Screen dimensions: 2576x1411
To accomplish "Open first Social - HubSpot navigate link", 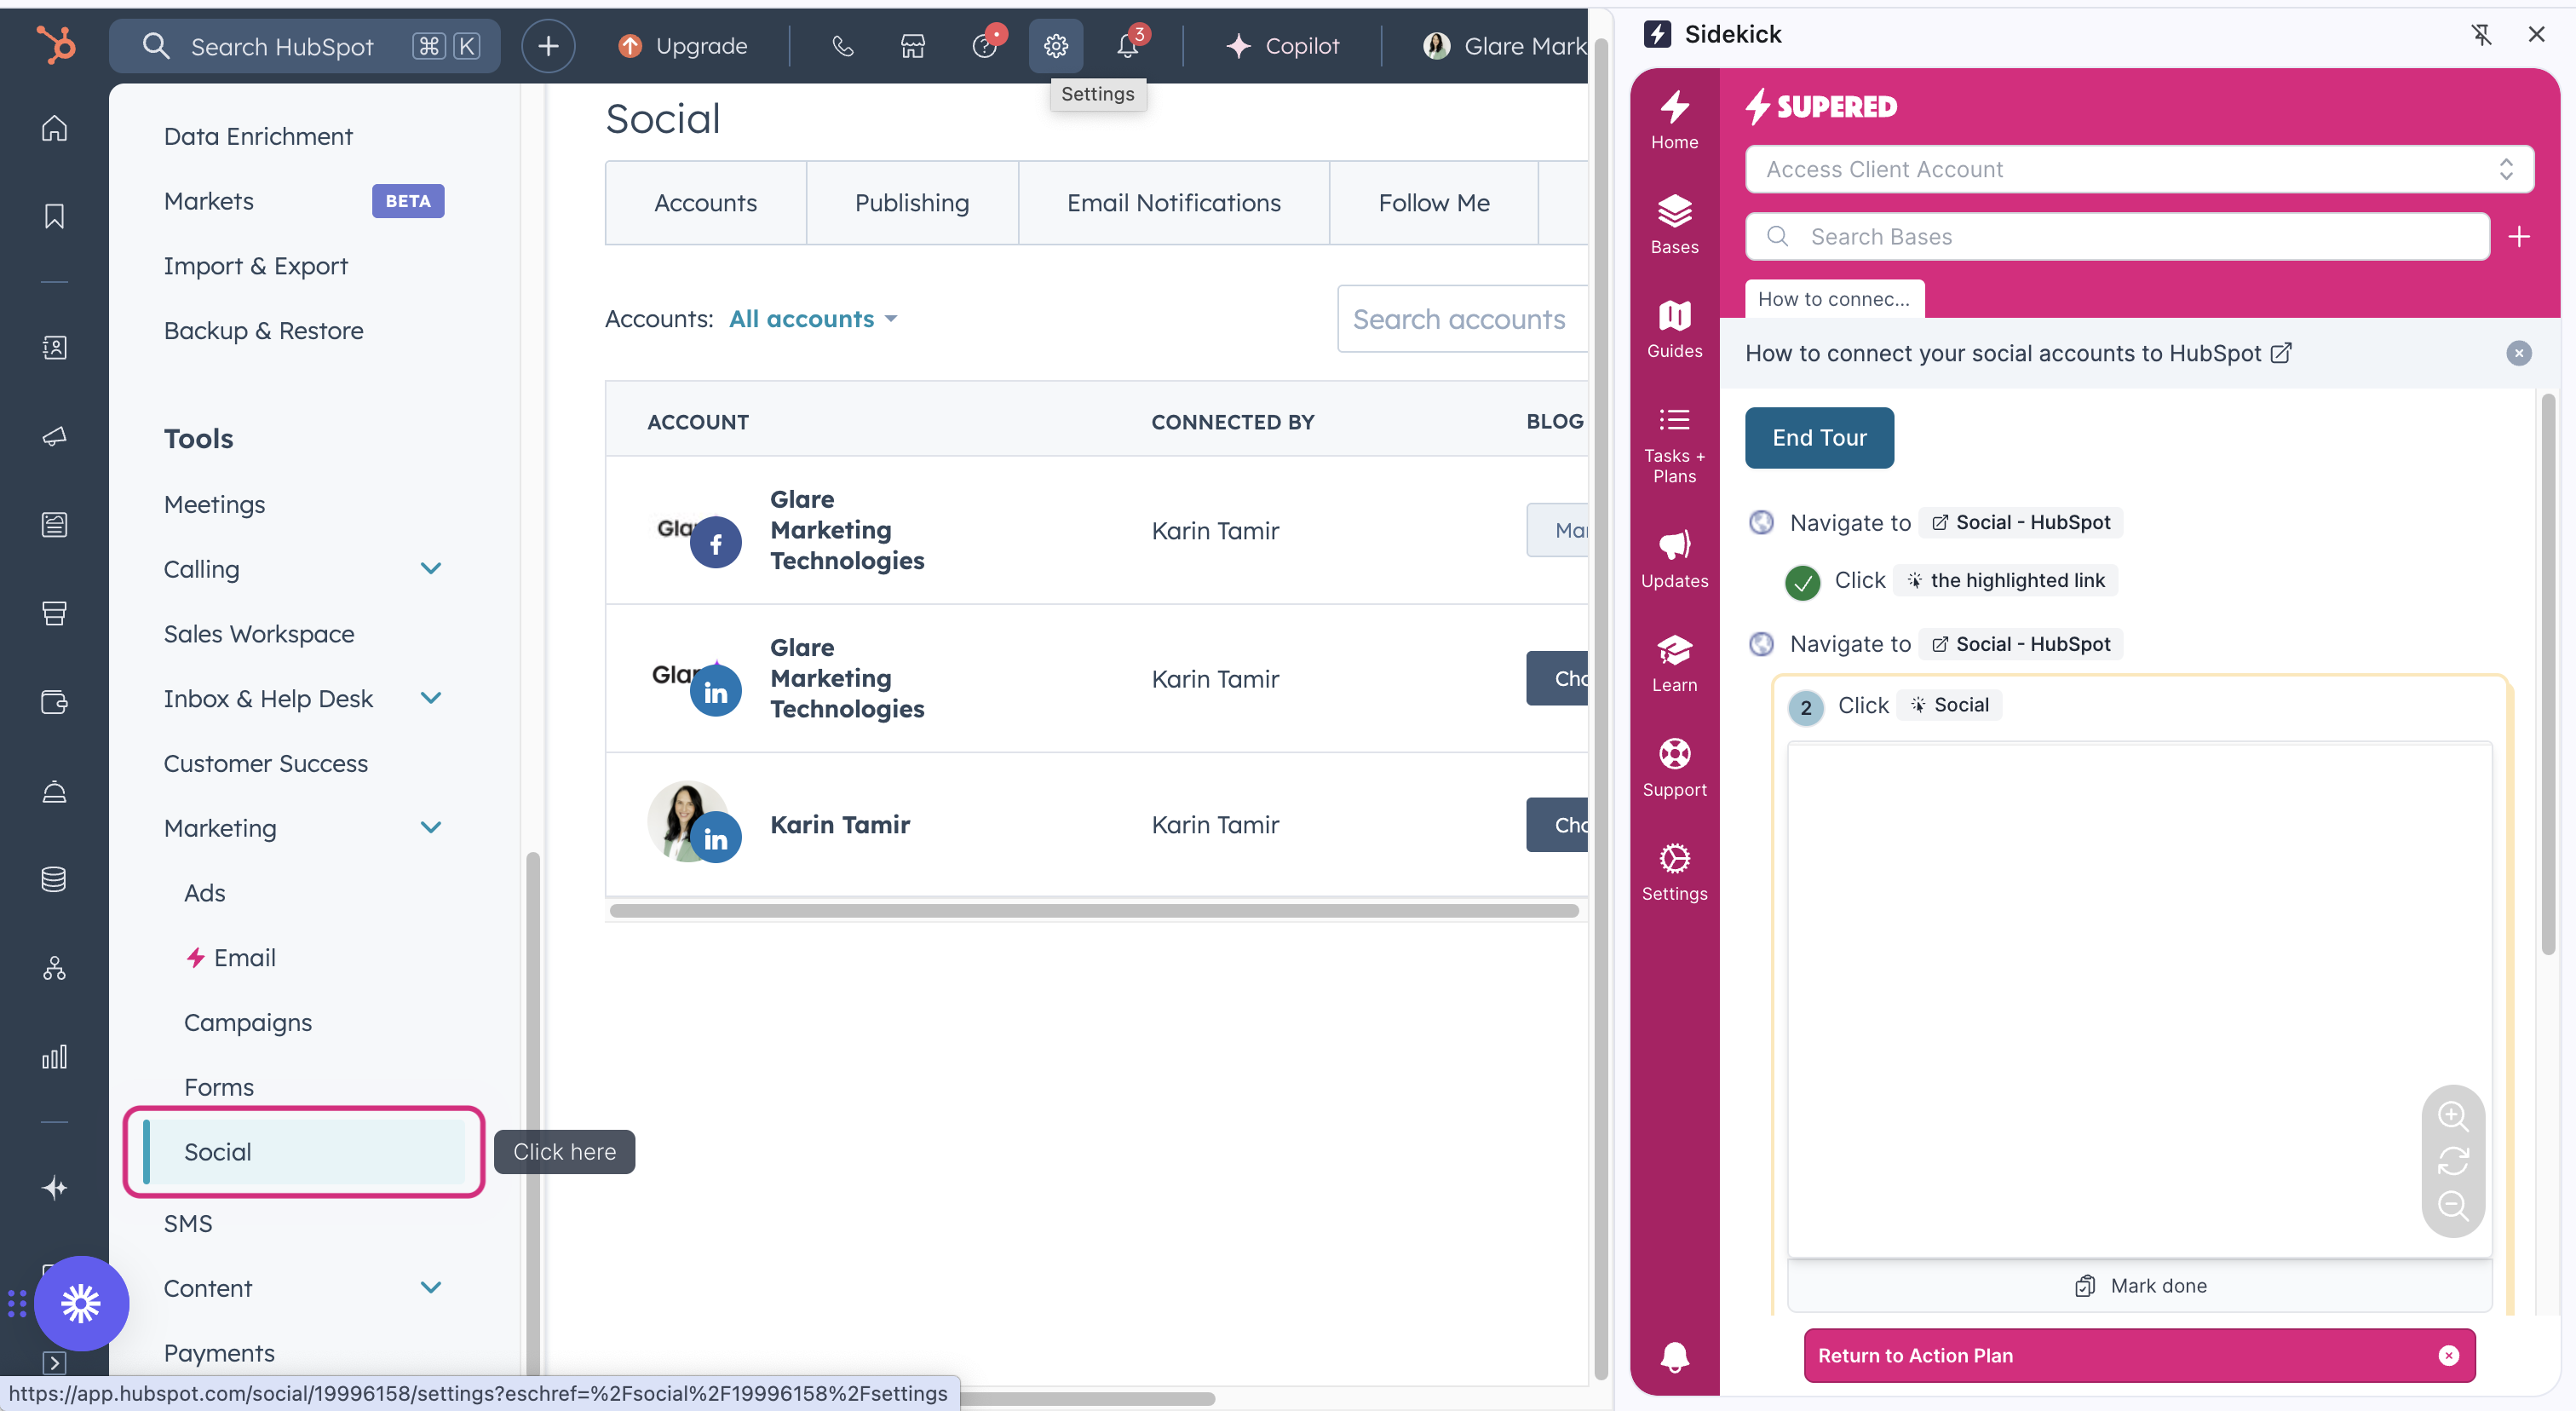I will (2020, 522).
